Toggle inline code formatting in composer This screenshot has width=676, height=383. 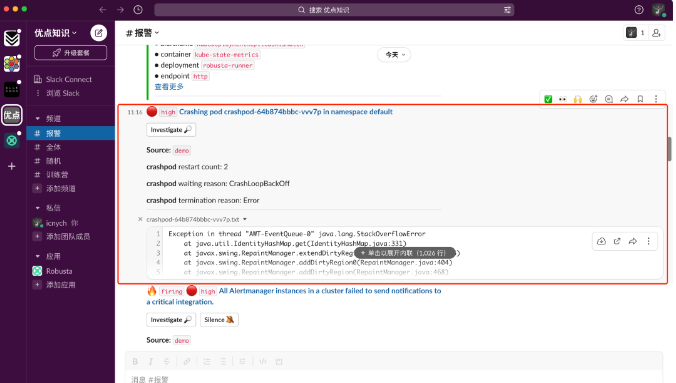point(263,361)
